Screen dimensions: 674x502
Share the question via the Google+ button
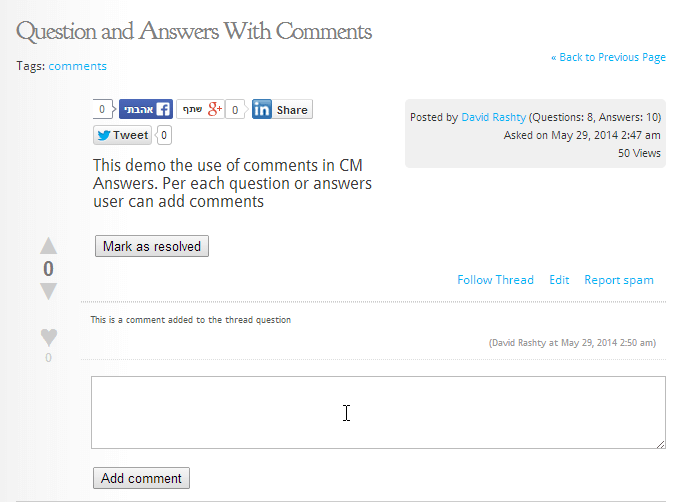pyautogui.click(x=199, y=109)
